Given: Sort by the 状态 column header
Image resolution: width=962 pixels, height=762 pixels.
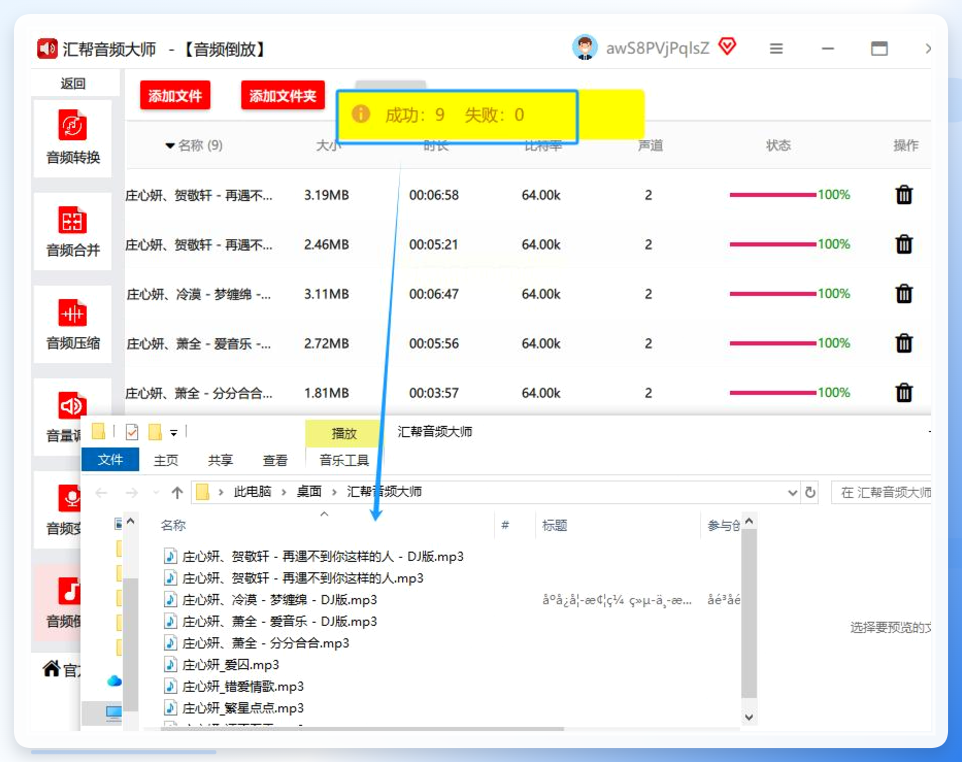Looking at the screenshot, I should point(778,145).
